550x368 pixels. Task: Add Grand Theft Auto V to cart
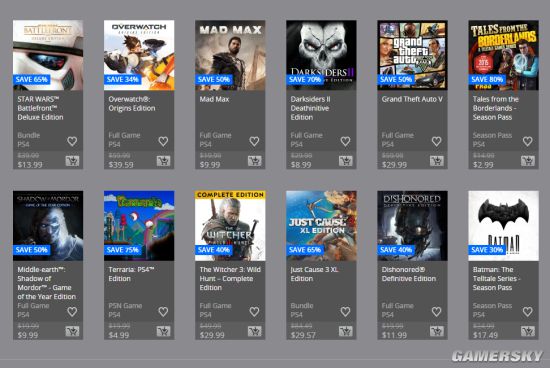tap(437, 161)
